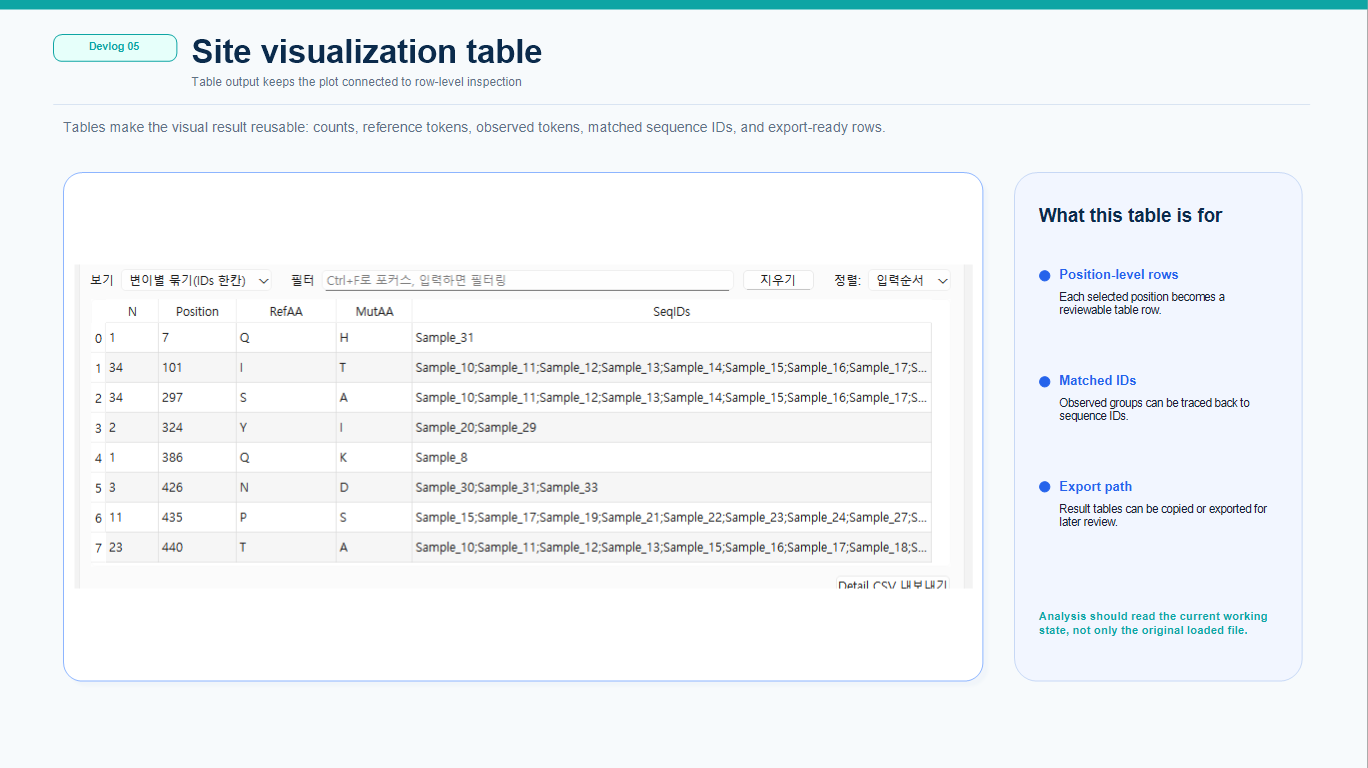Screen dimensions: 1368x768
Task: Click the Position-level rows heading
Action: (x=1118, y=275)
